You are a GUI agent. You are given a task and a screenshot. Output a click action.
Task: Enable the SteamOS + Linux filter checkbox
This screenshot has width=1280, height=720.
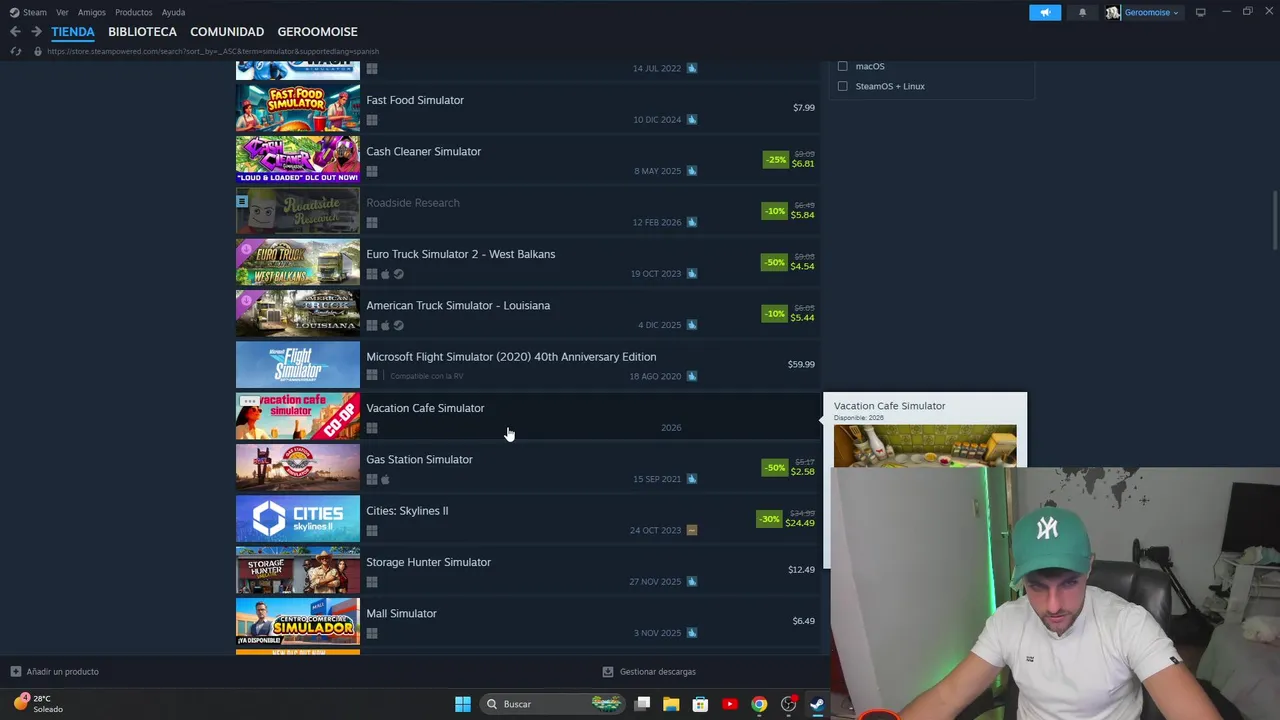pos(842,86)
